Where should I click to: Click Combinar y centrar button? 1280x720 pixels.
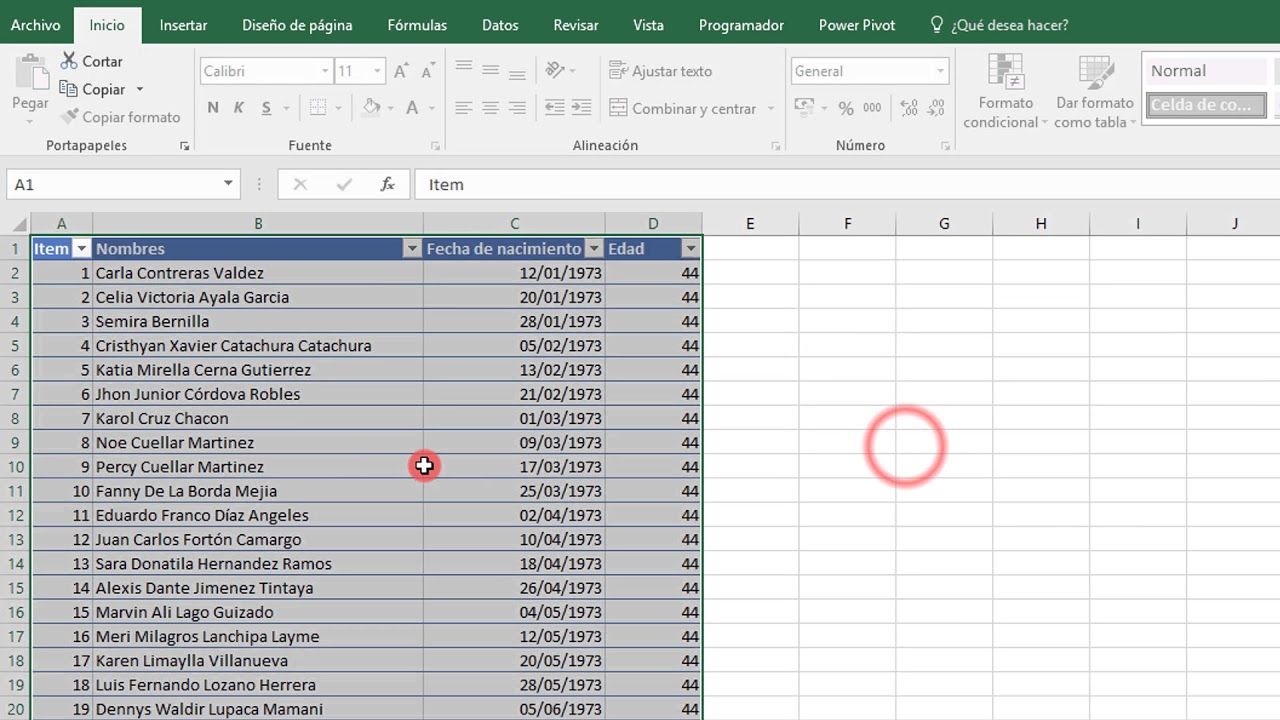pos(682,108)
